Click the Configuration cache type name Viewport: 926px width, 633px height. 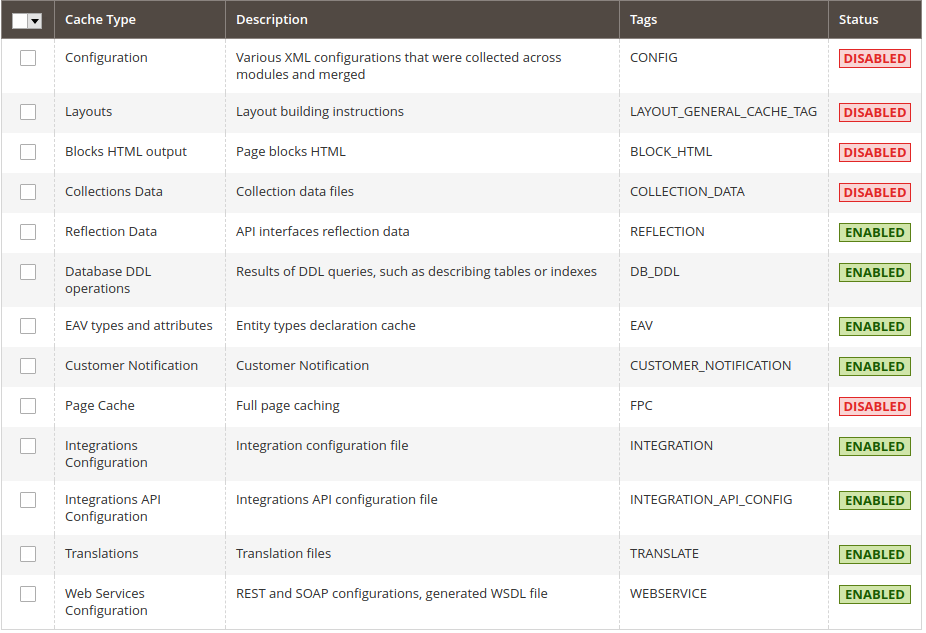tap(106, 58)
